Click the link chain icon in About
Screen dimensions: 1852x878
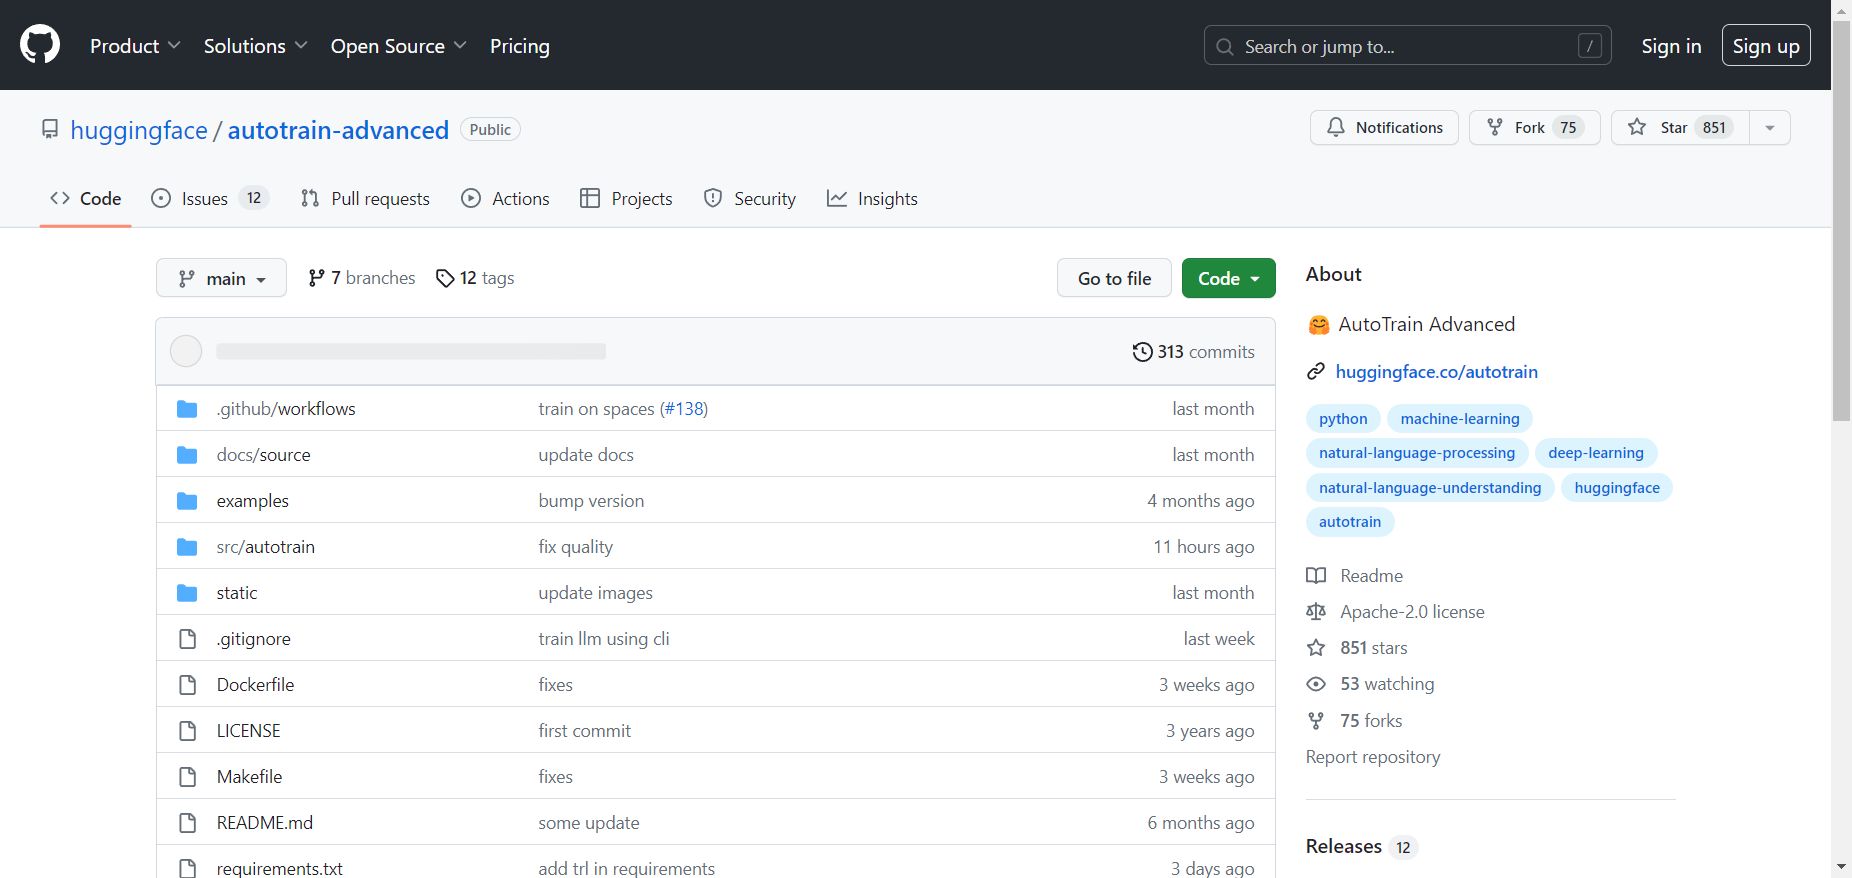click(x=1316, y=372)
